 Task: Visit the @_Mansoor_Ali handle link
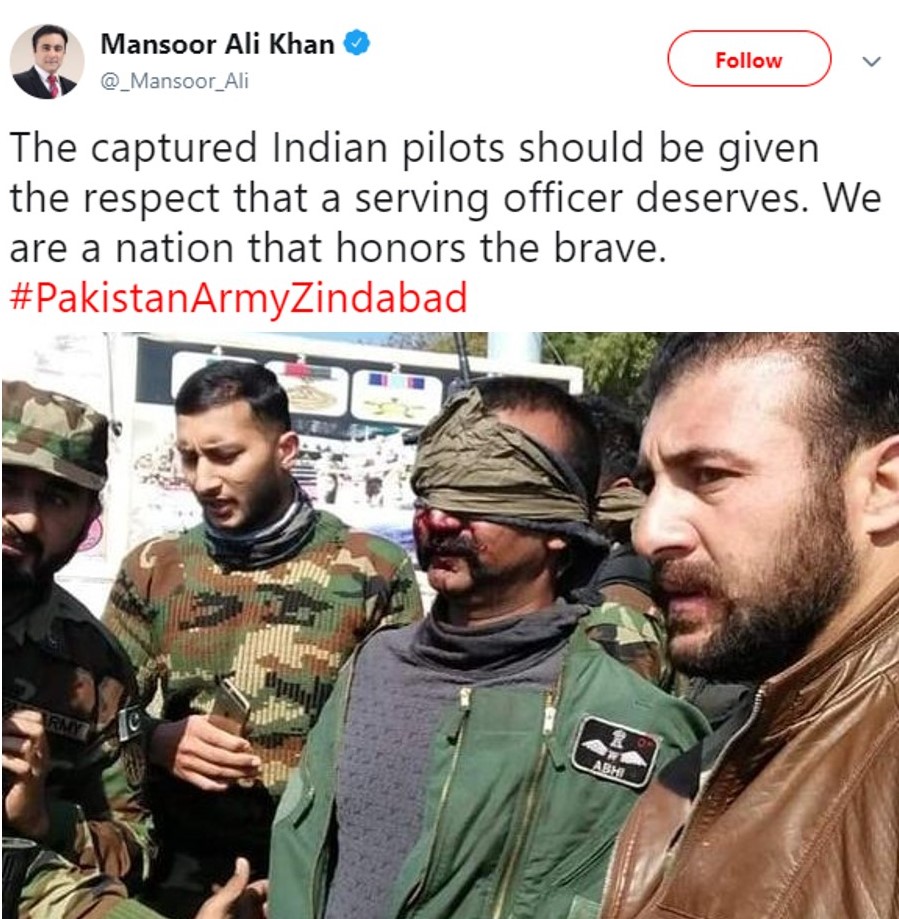[x=175, y=81]
